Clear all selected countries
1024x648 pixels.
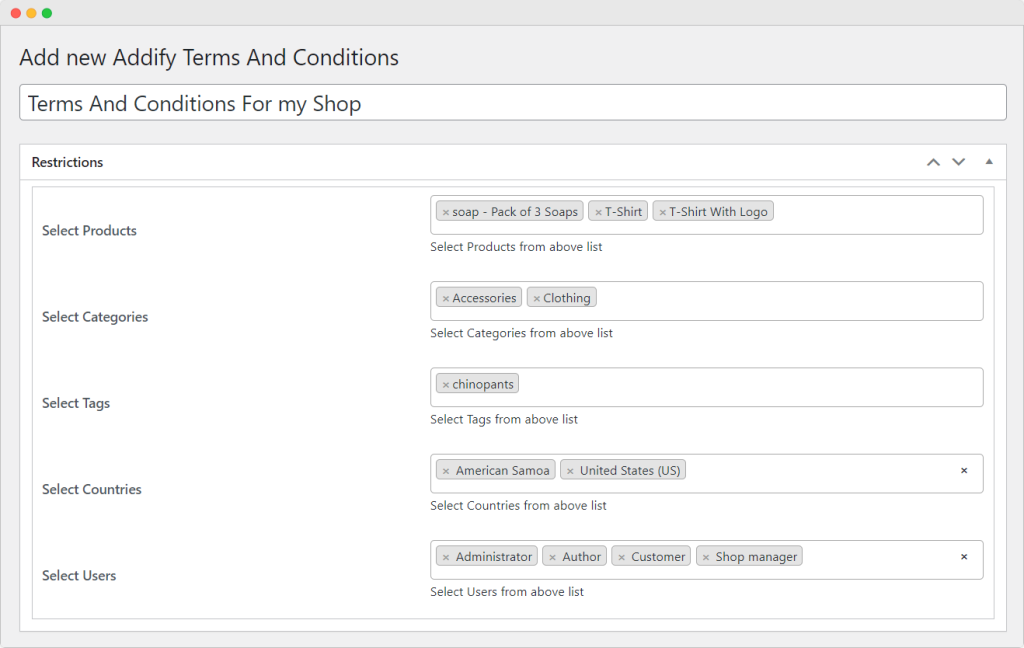click(964, 470)
